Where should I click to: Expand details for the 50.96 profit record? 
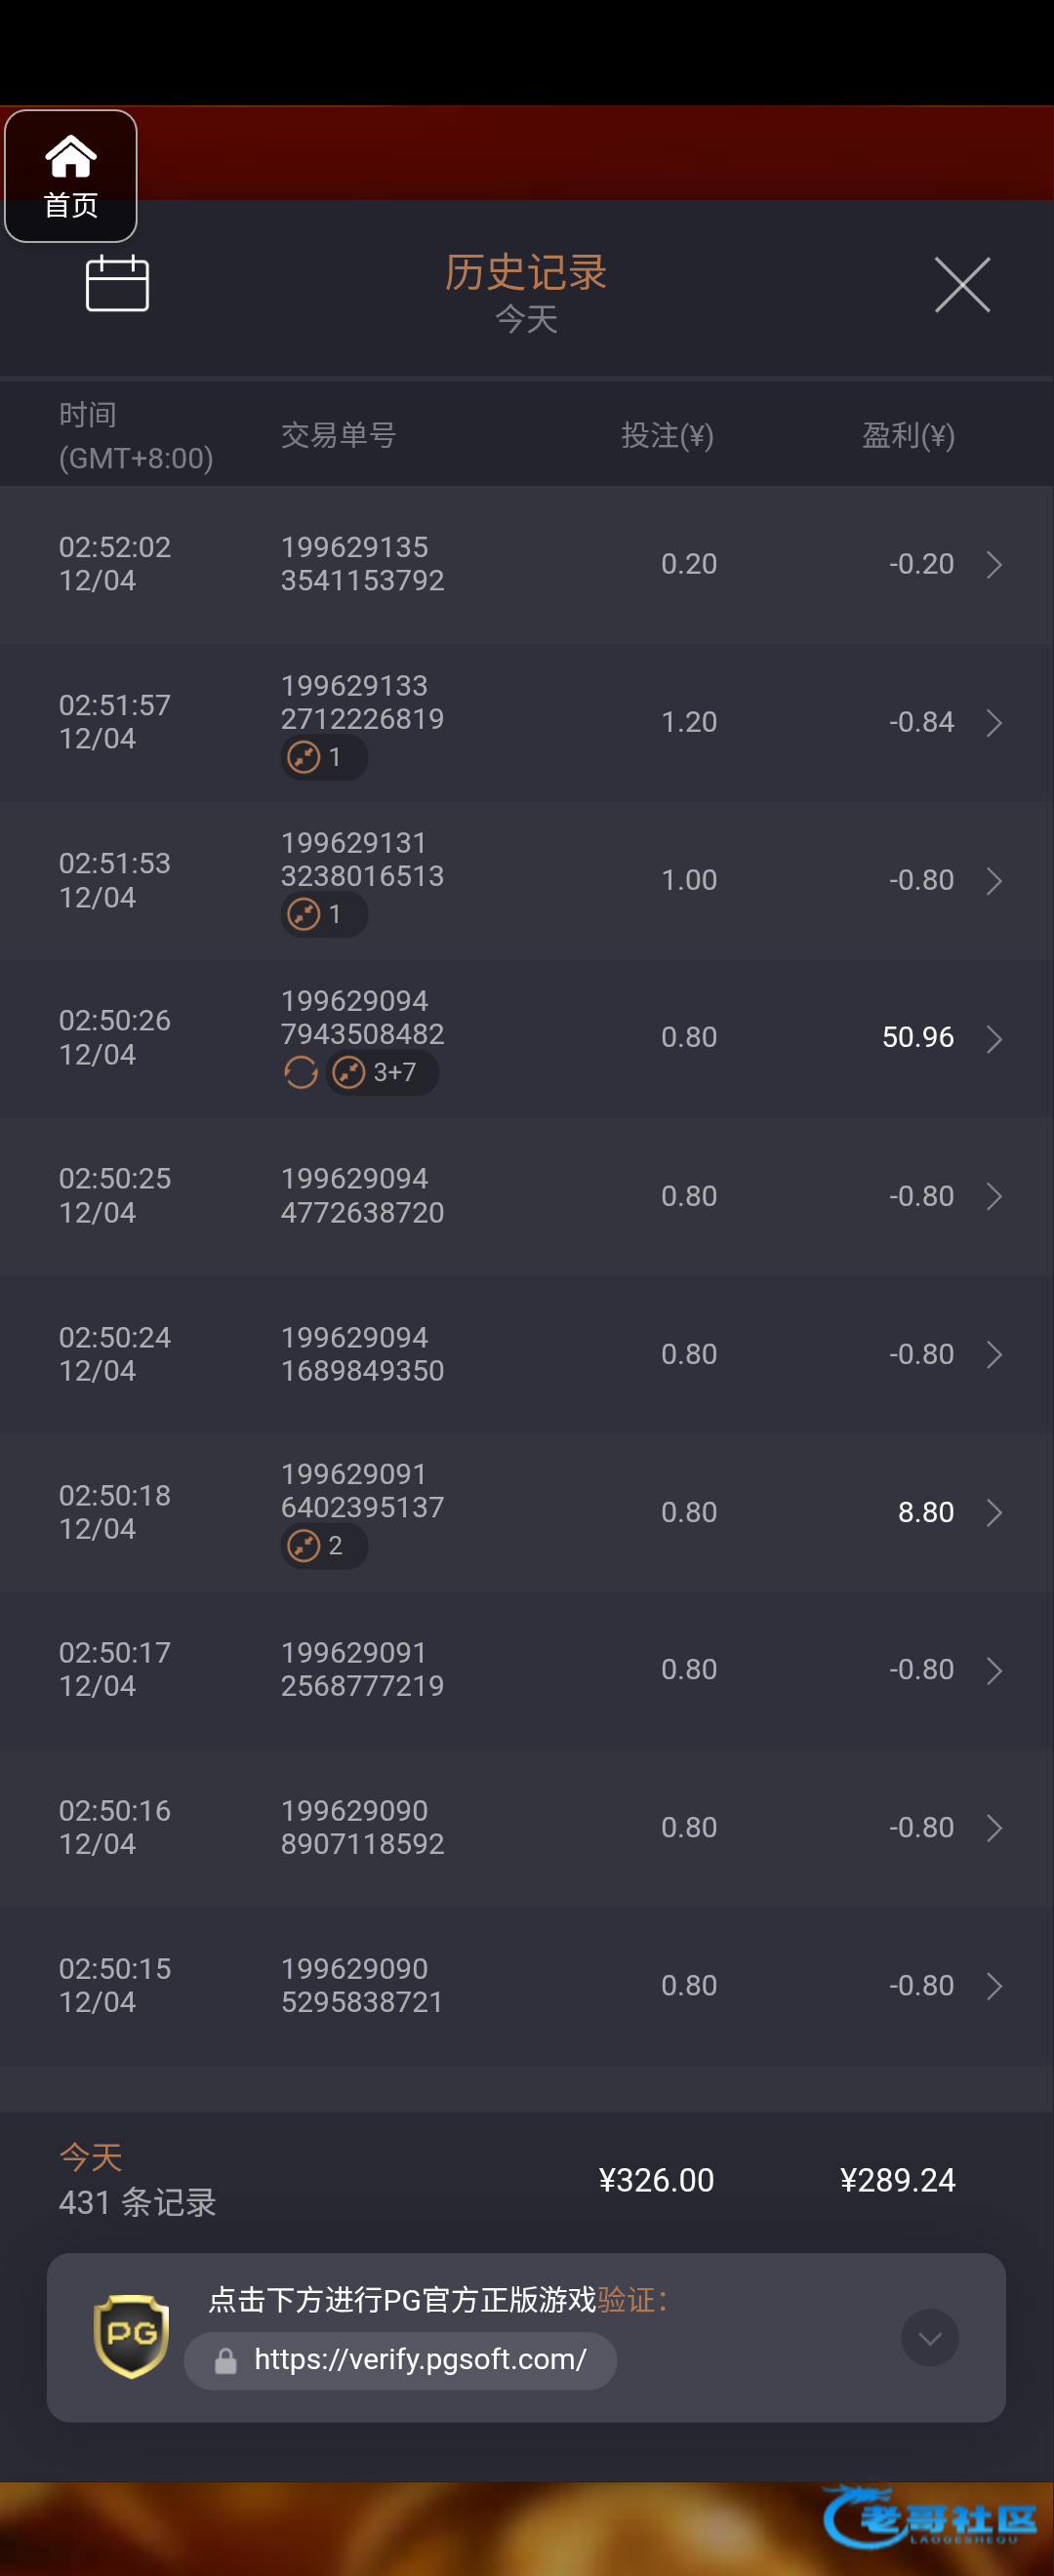[x=993, y=1038]
